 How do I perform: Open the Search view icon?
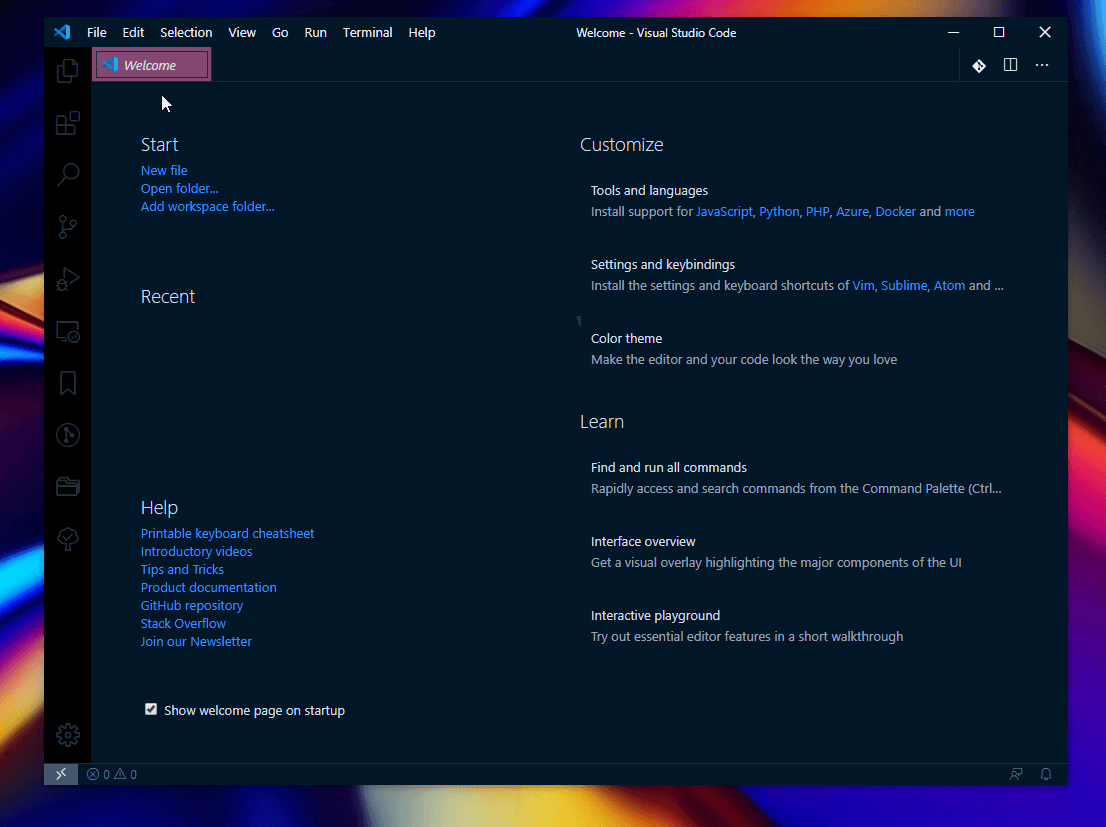tap(68, 174)
